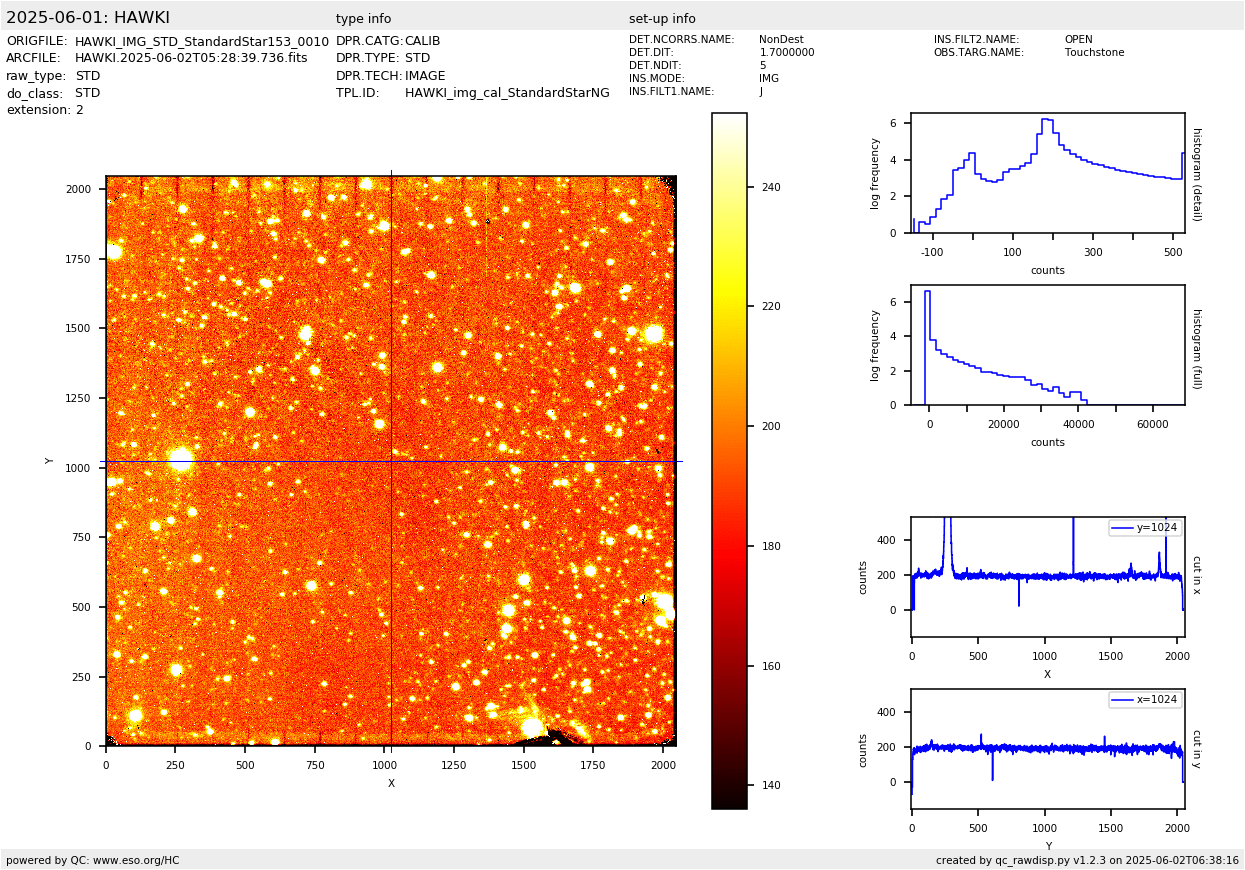Image resolution: width=1245 pixels, height=870 pixels.
Task: Click the OBS.TARG.NAME value Touchstone
Action: click(x=1094, y=53)
